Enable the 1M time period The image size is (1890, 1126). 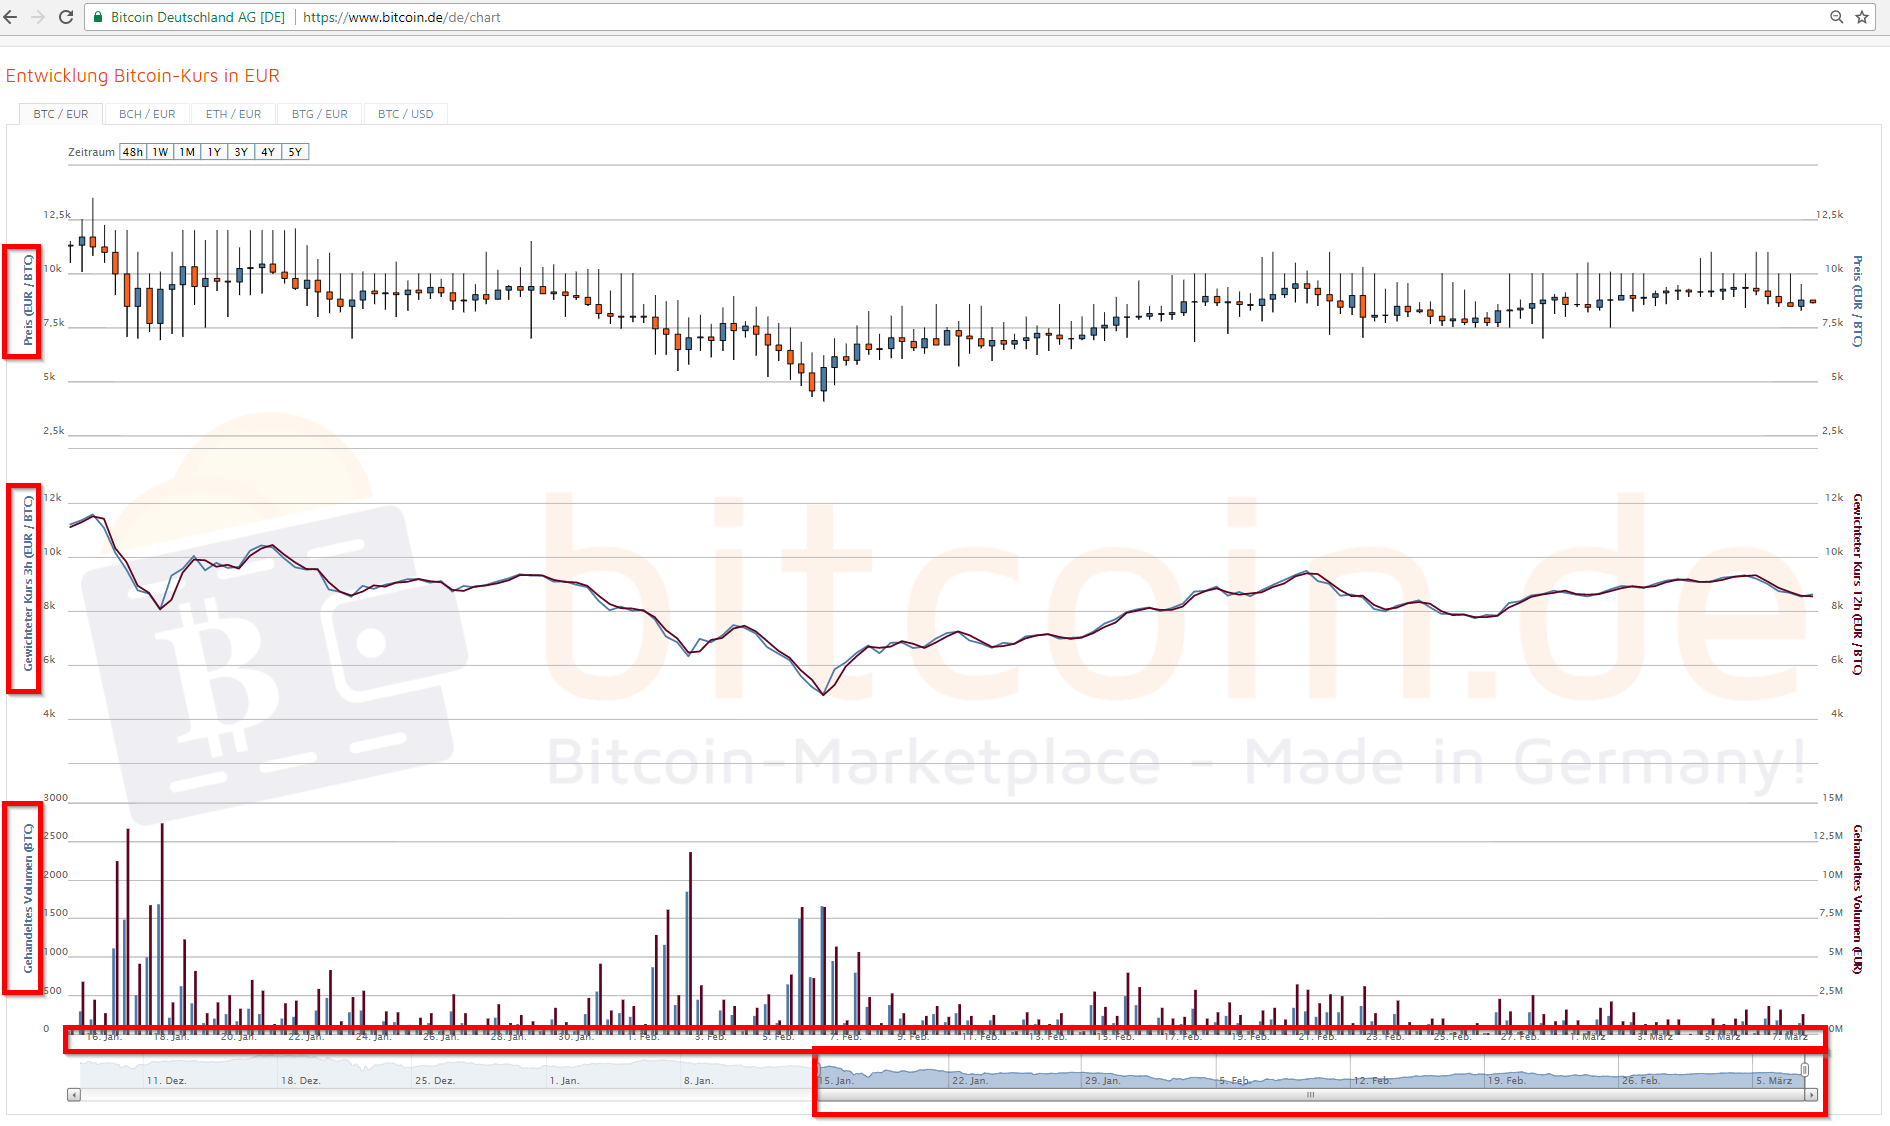[185, 151]
